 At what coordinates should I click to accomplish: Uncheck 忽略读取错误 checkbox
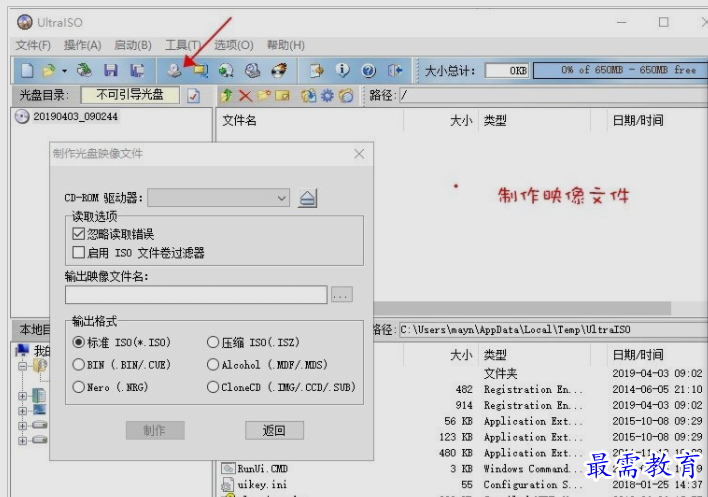(79, 234)
